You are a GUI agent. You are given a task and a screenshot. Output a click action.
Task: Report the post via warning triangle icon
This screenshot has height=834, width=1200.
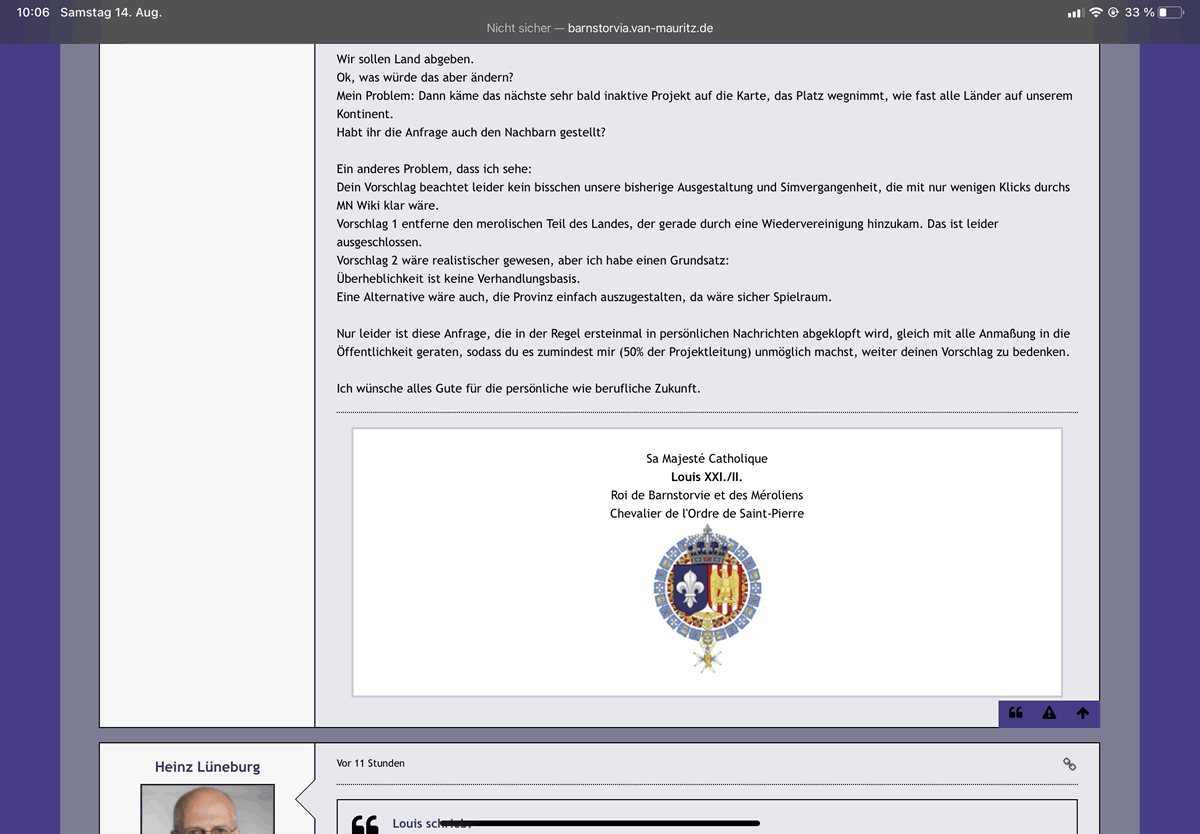(1049, 713)
